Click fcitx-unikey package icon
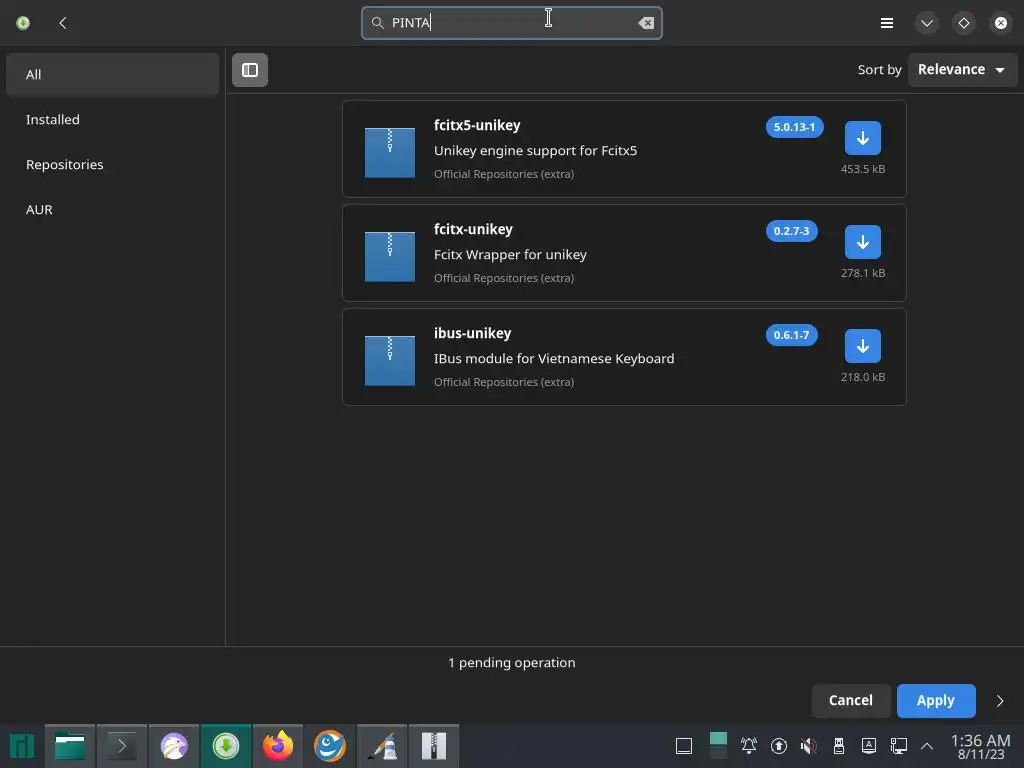The image size is (1024, 768). [x=389, y=257]
